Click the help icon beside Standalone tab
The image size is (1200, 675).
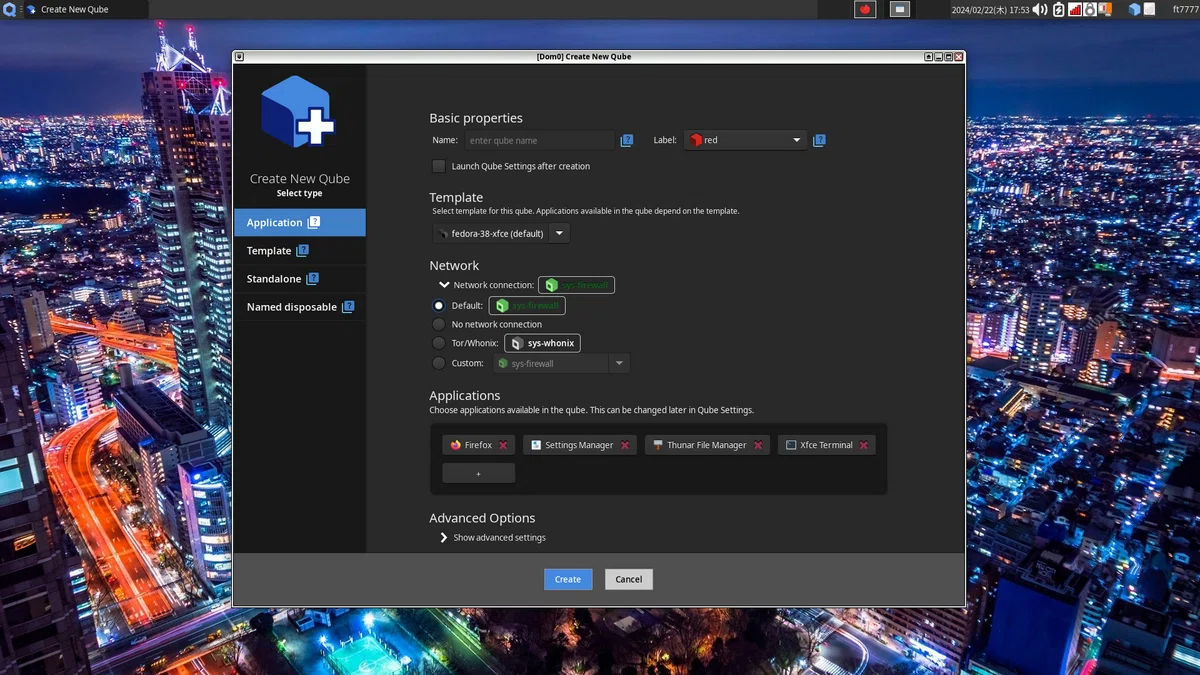[x=313, y=278]
